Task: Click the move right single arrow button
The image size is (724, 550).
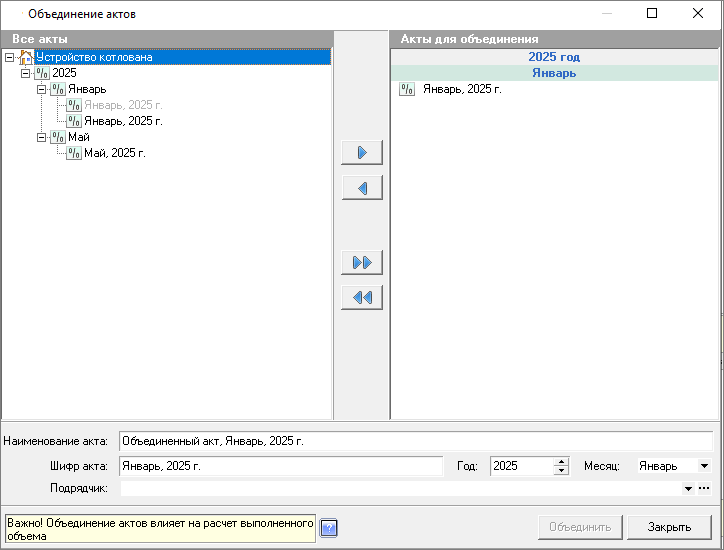Action: (362, 153)
